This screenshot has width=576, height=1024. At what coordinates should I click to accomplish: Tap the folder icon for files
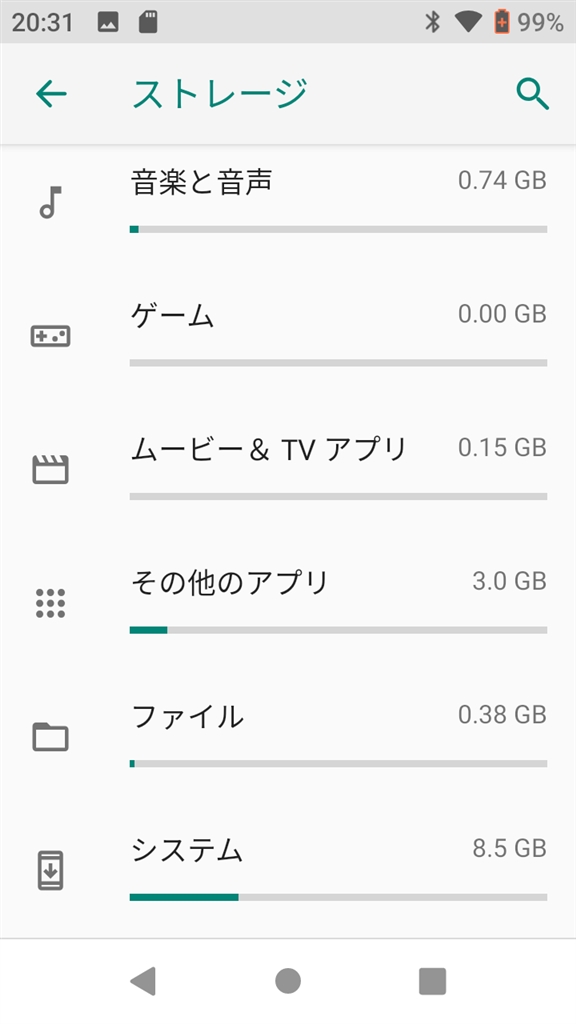[x=50, y=737]
